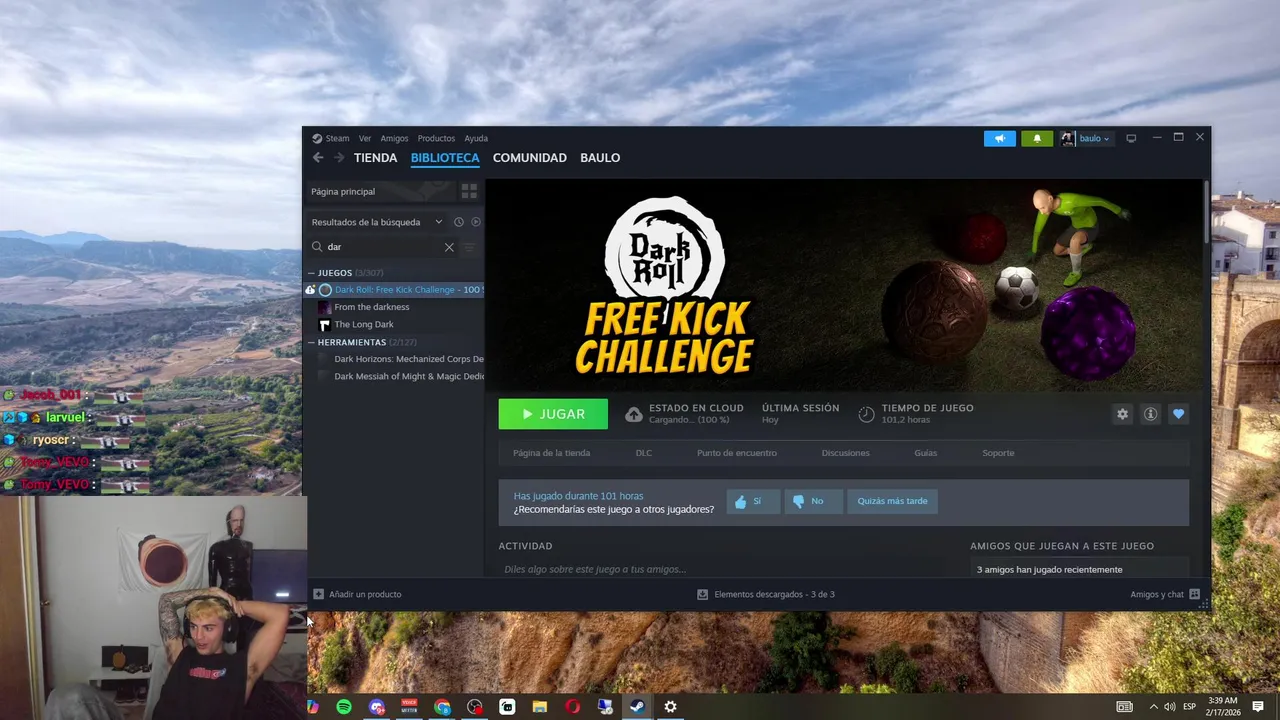Open the Guías link
This screenshot has width=1280, height=720.
pyautogui.click(x=926, y=453)
